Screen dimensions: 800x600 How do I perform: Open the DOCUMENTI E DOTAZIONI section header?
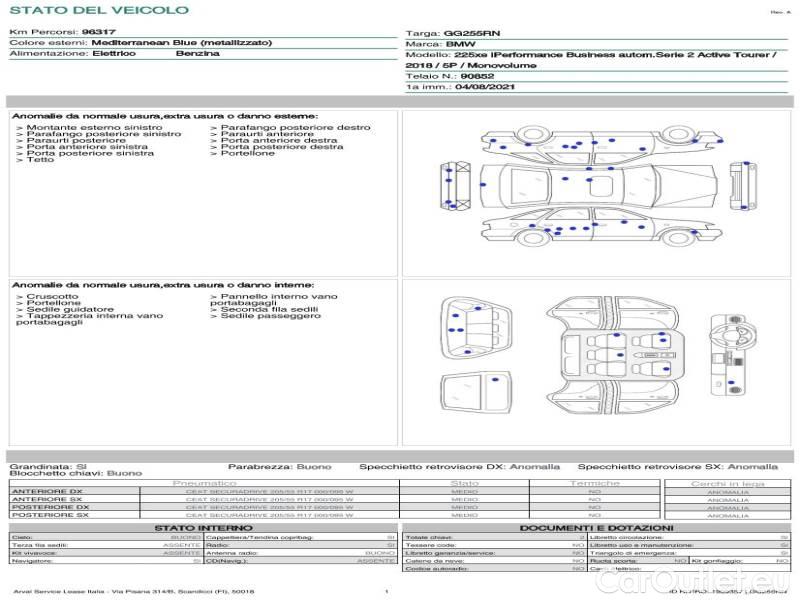coord(596,528)
